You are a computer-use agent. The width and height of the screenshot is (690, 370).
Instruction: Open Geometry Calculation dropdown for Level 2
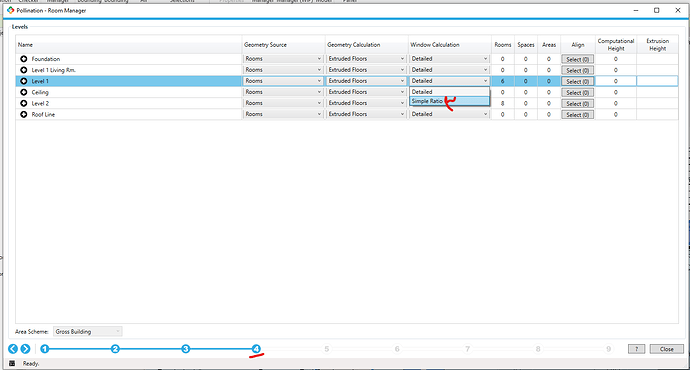pos(366,103)
